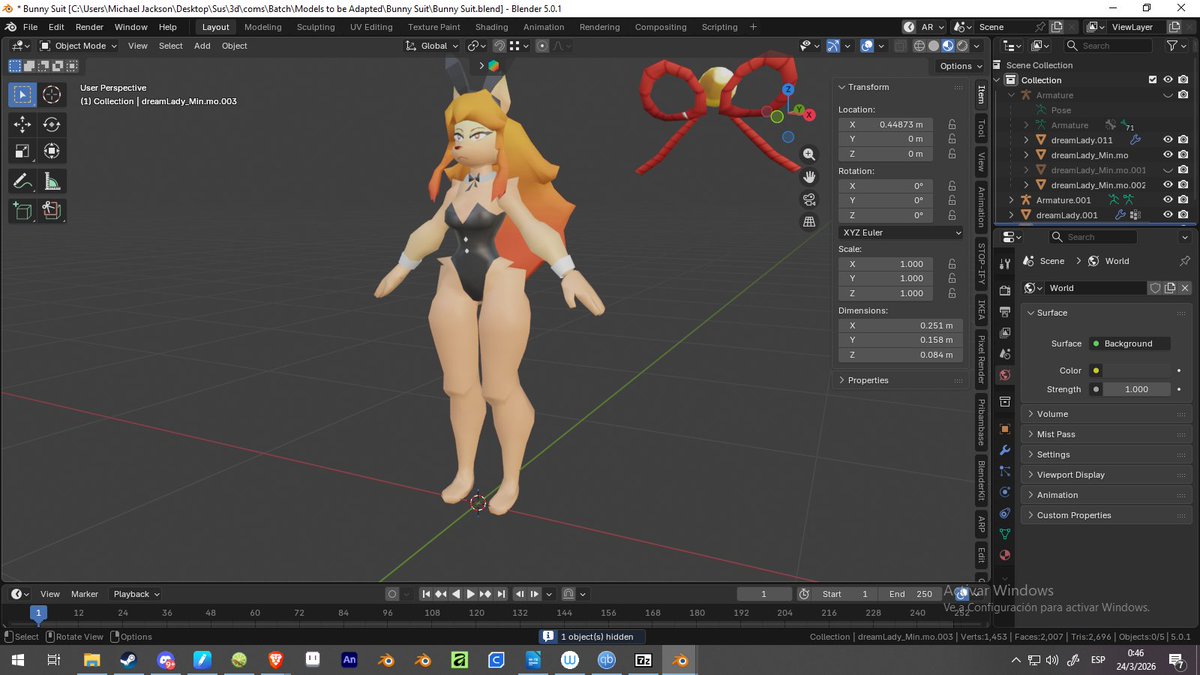This screenshot has height=675, width=1200.
Task: Hide Armature.001 in viewport
Action: click(x=1168, y=200)
